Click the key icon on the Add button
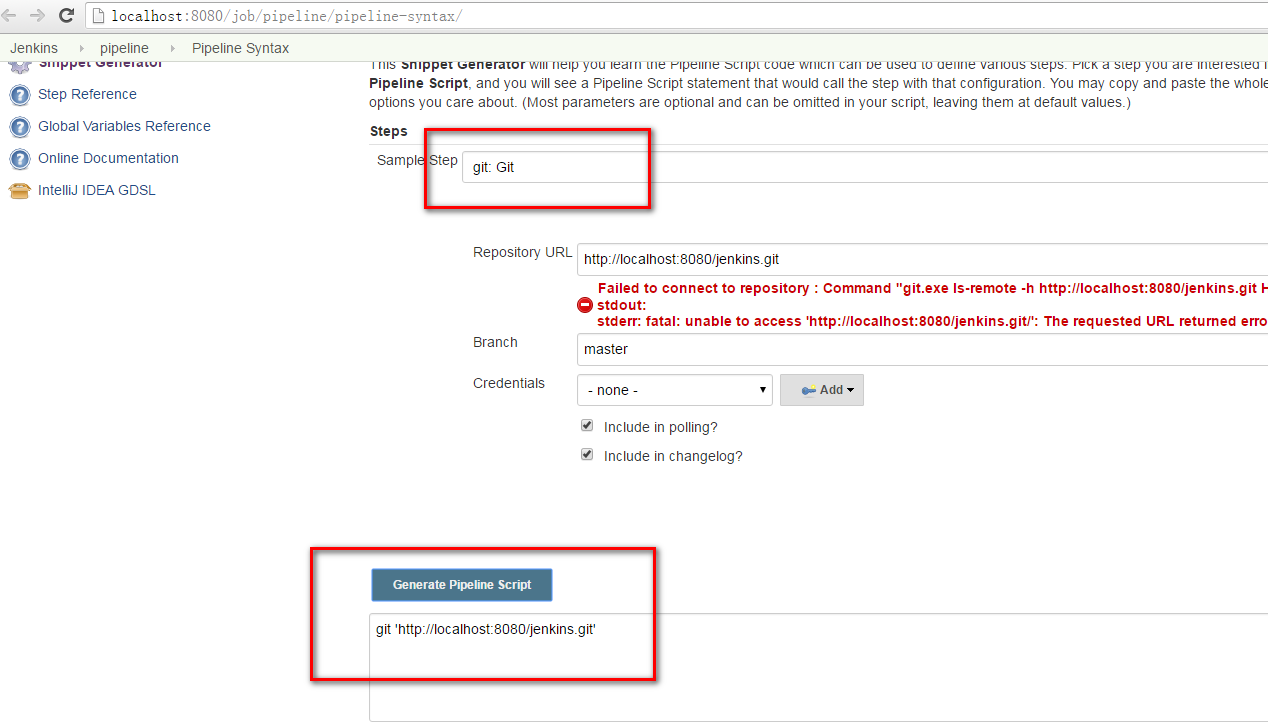Image resolution: width=1268 pixels, height=725 pixels. (x=808, y=390)
